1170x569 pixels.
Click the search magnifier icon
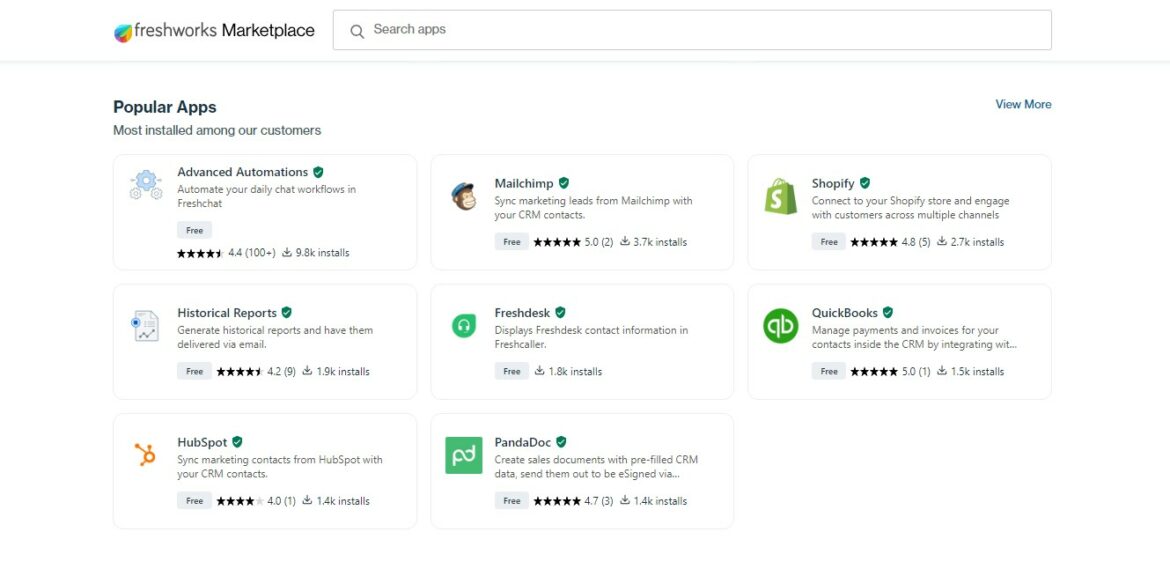357,31
